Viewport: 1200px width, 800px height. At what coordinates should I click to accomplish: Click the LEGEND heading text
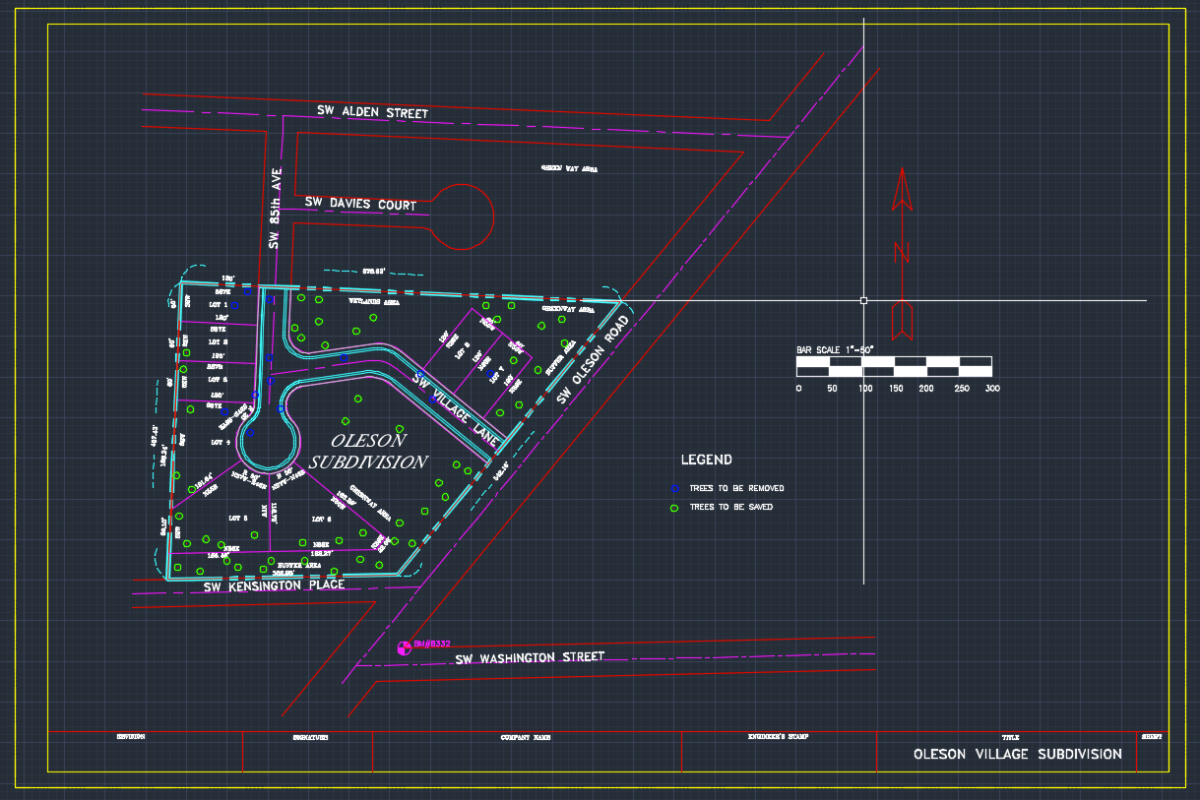click(707, 460)
